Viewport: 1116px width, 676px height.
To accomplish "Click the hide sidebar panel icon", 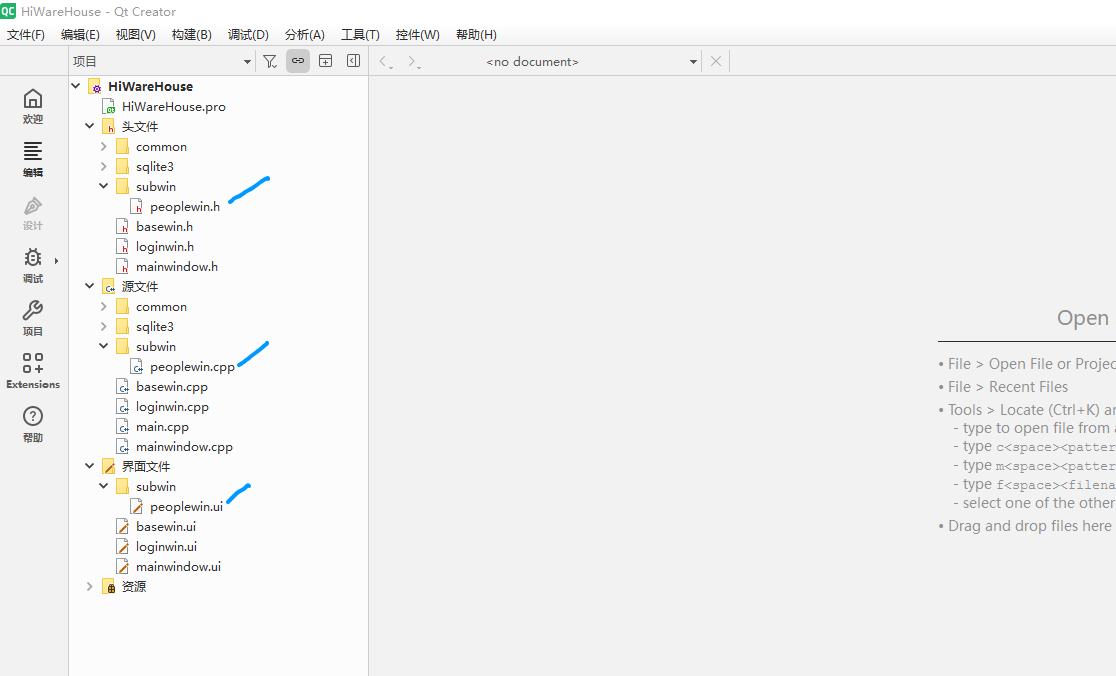I will [x=353, y=61].
